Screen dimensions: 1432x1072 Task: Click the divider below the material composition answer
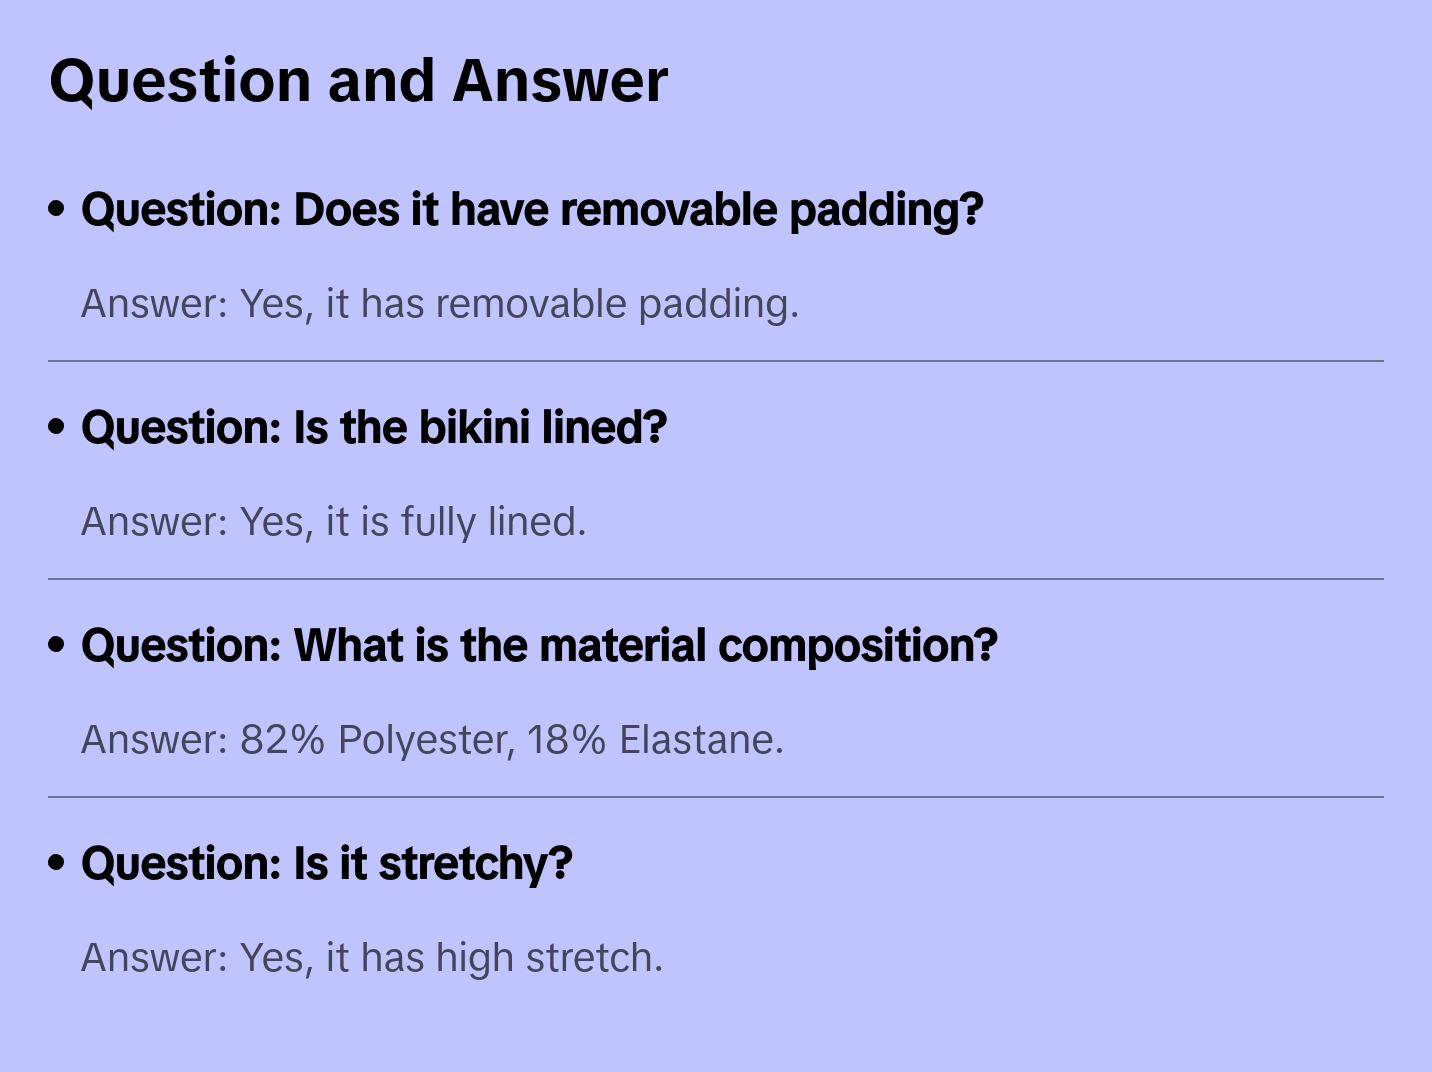(716, 797)
